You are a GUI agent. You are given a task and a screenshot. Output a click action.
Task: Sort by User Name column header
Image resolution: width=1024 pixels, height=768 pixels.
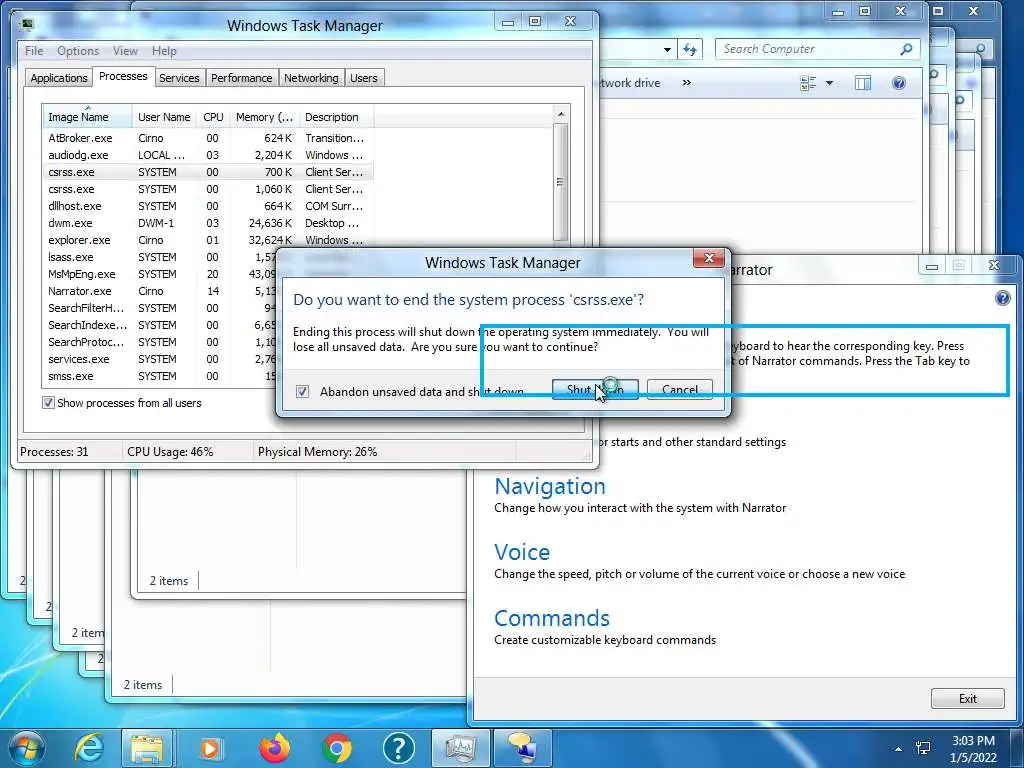tap(164, 117)
